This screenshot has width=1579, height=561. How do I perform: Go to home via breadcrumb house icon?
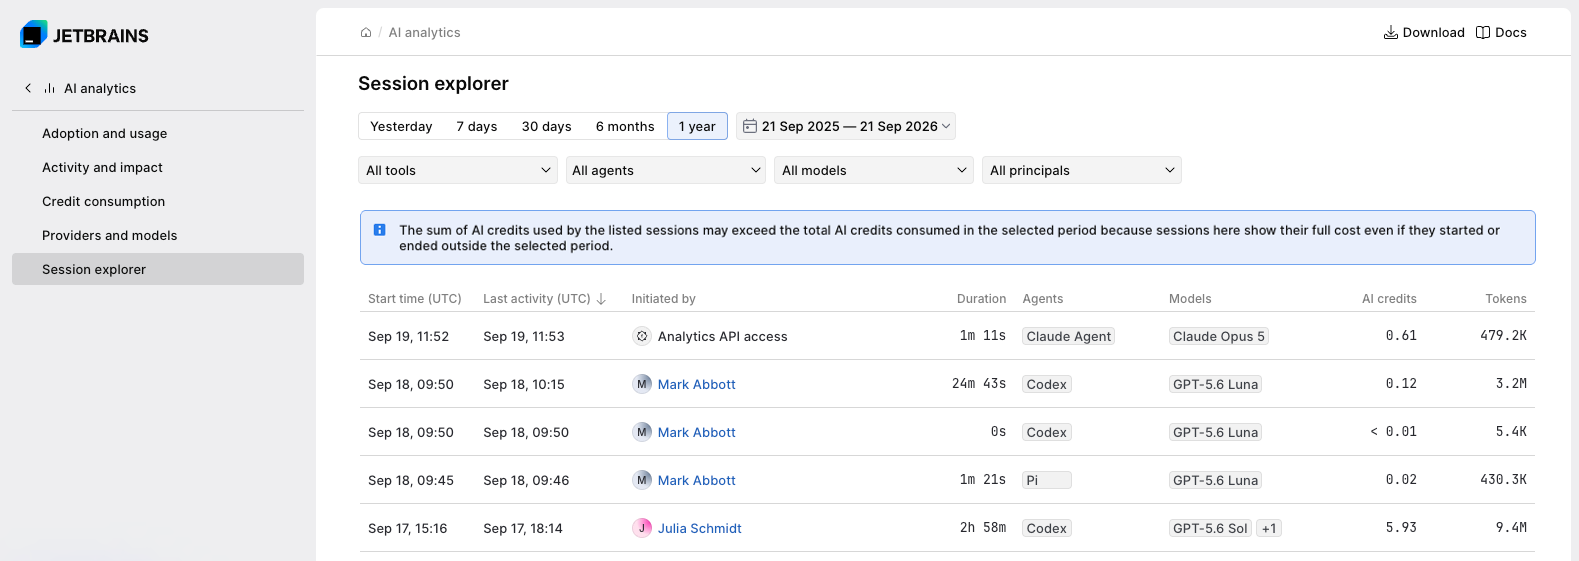[x=366, y=32]
